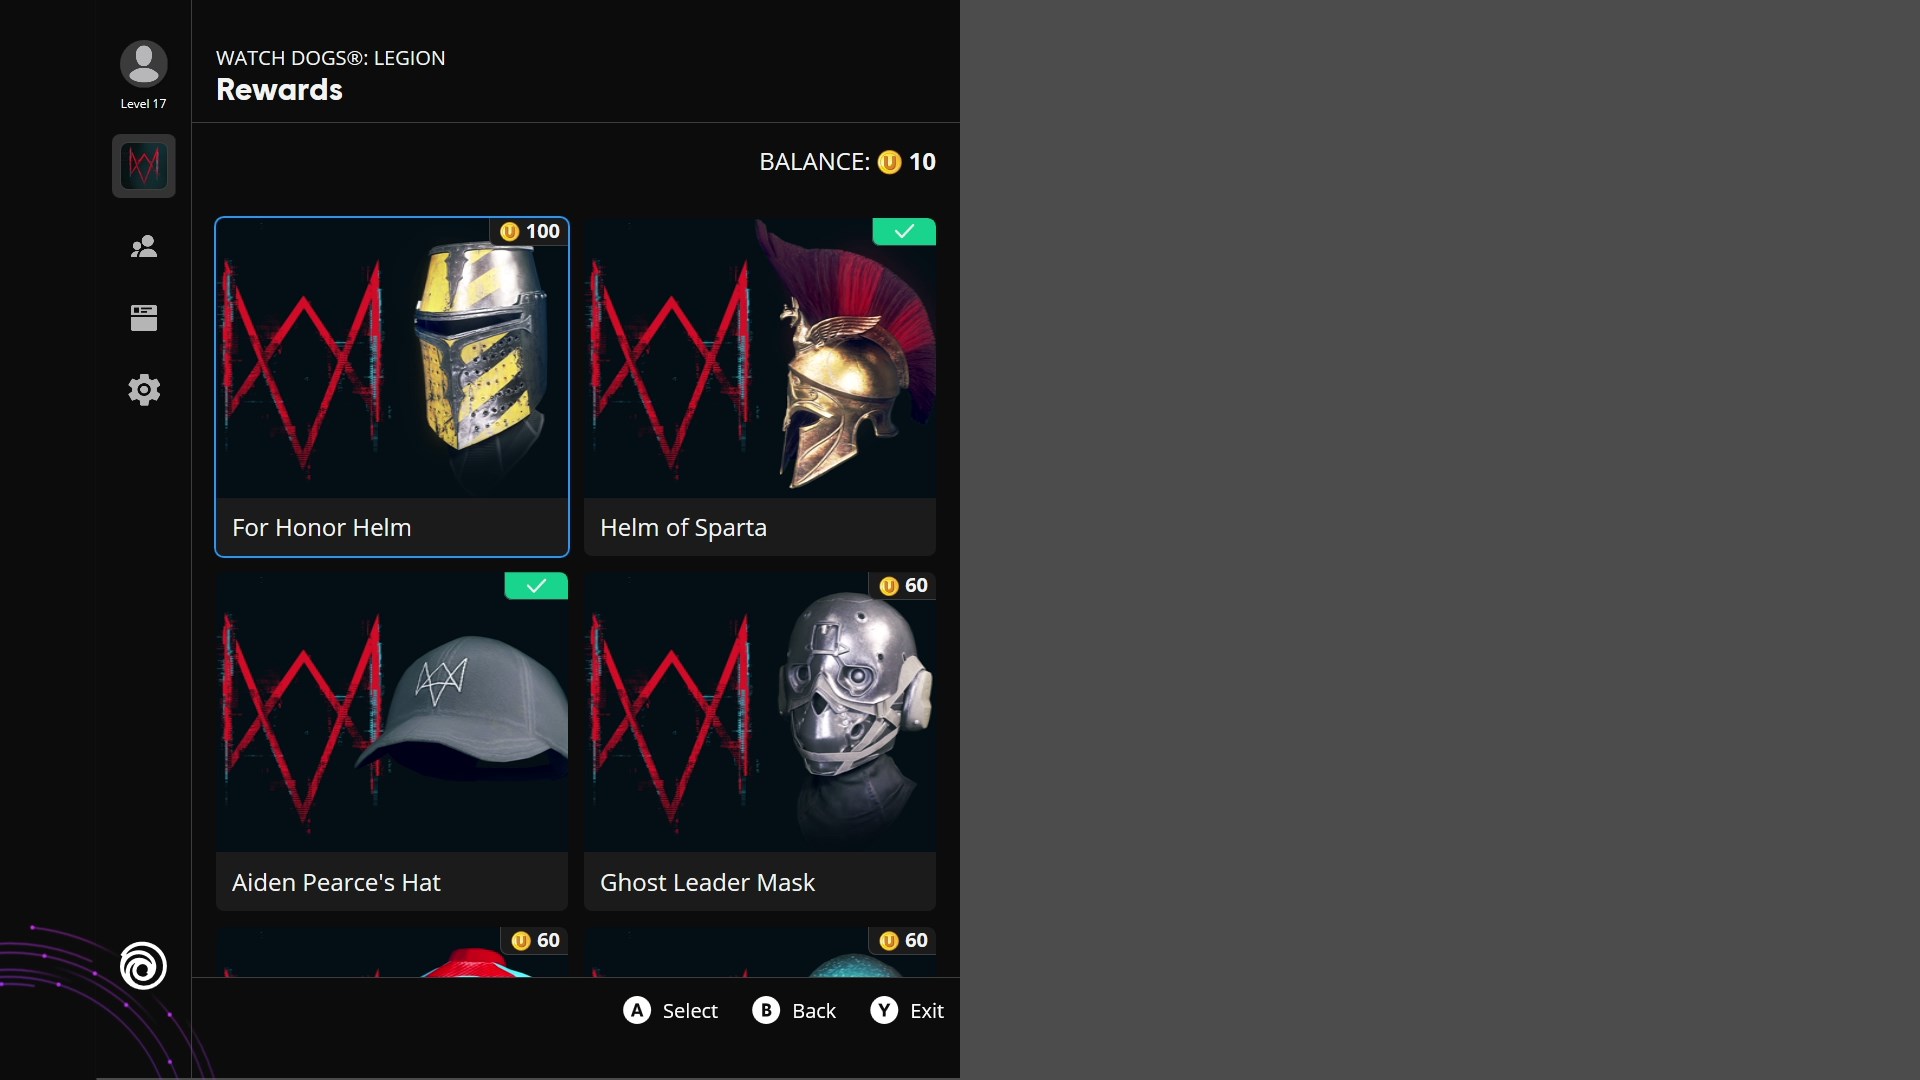Select the partially visible teal reward tile
1920x1080 pixels.
point(760,955)
